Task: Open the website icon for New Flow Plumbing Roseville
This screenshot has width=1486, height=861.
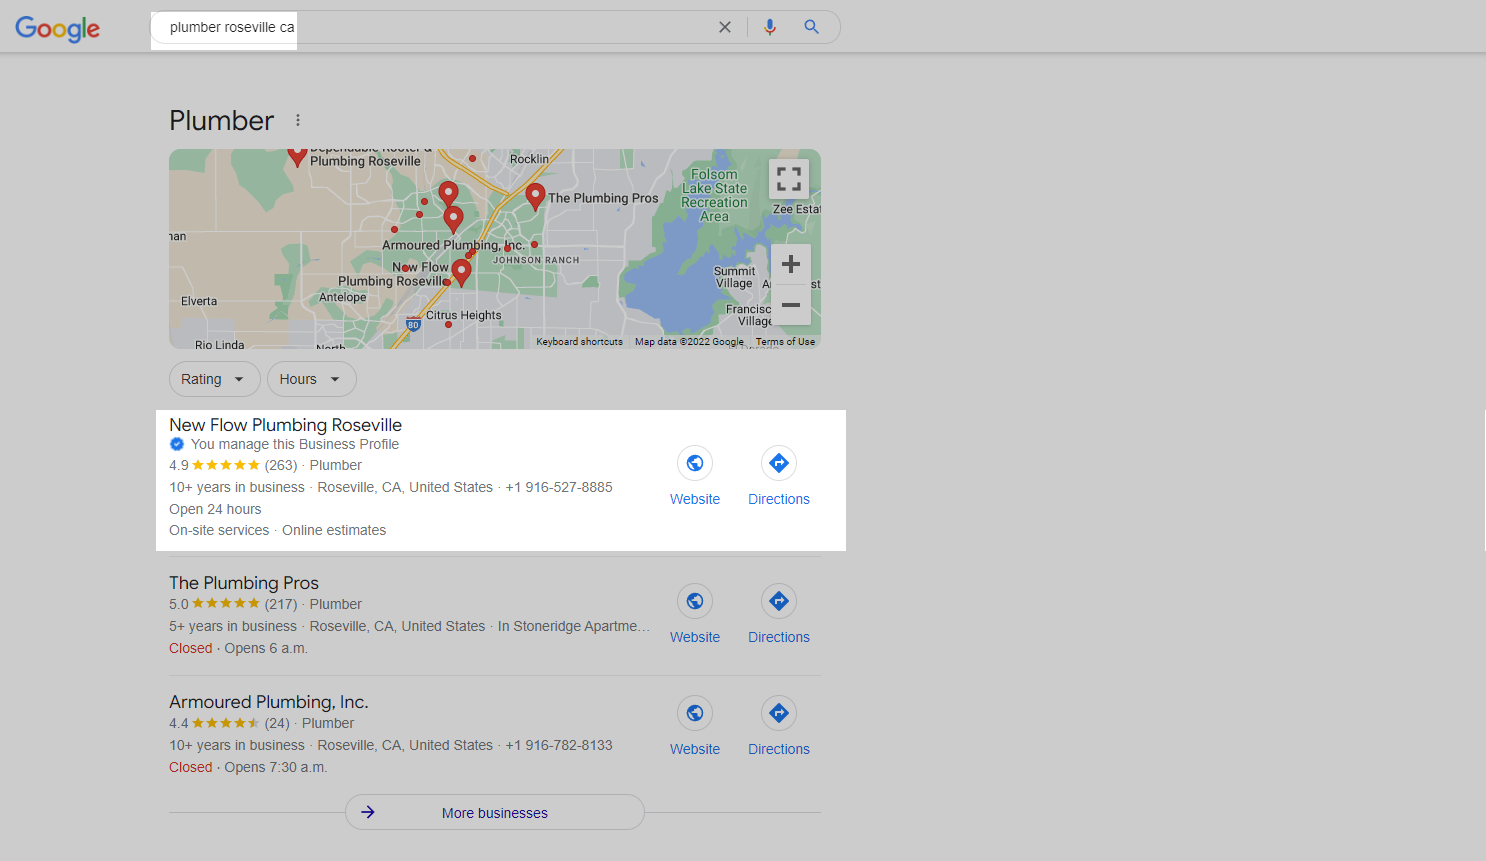Action: pos(695,463)
